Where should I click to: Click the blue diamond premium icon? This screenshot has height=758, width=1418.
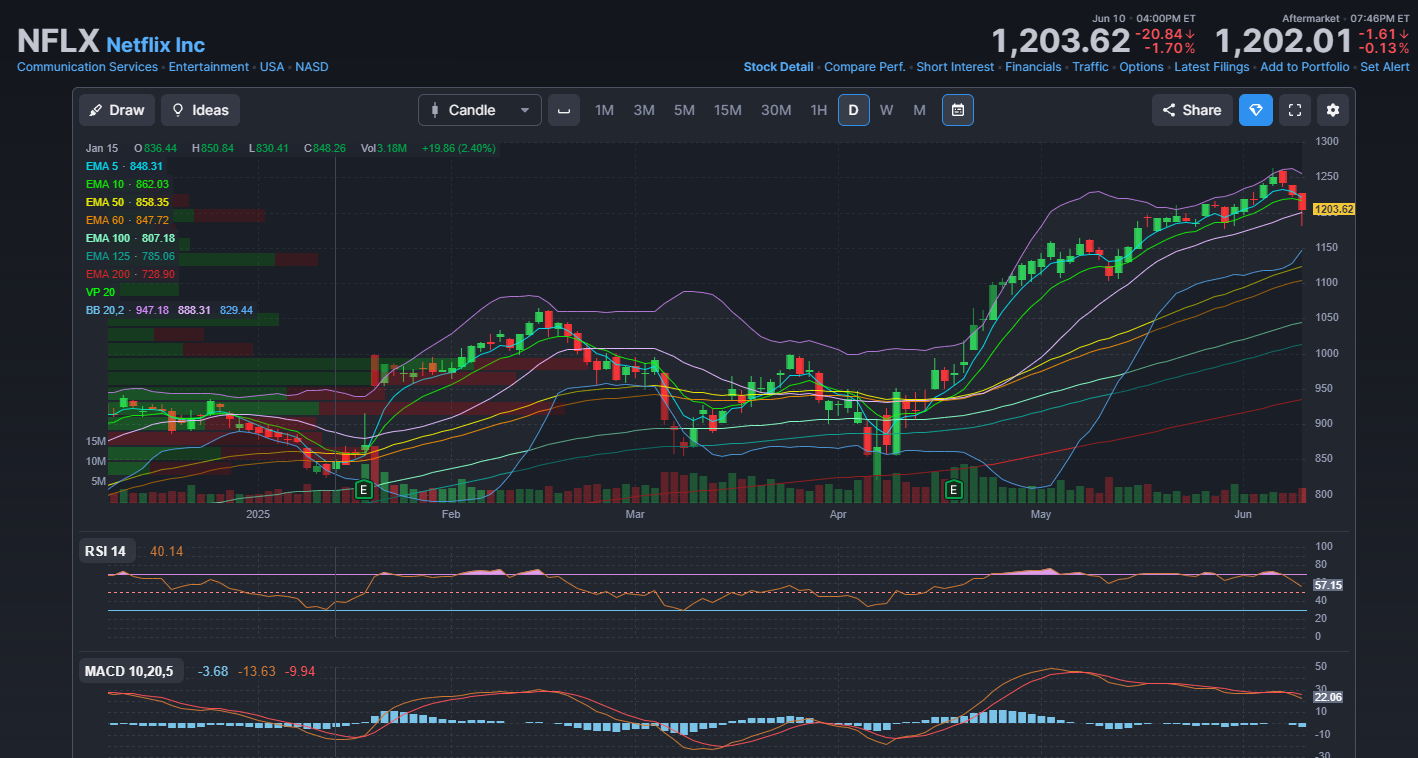tap(1256, 110)
